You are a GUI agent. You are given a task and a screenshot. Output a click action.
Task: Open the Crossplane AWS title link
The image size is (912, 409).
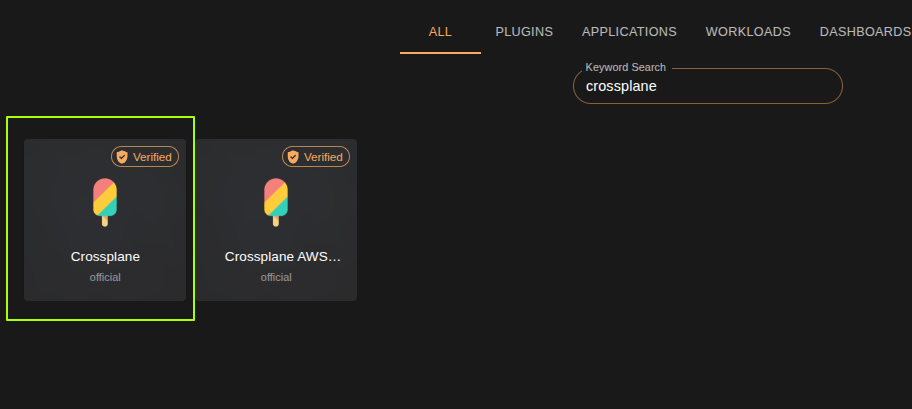[x=282, y=257]
